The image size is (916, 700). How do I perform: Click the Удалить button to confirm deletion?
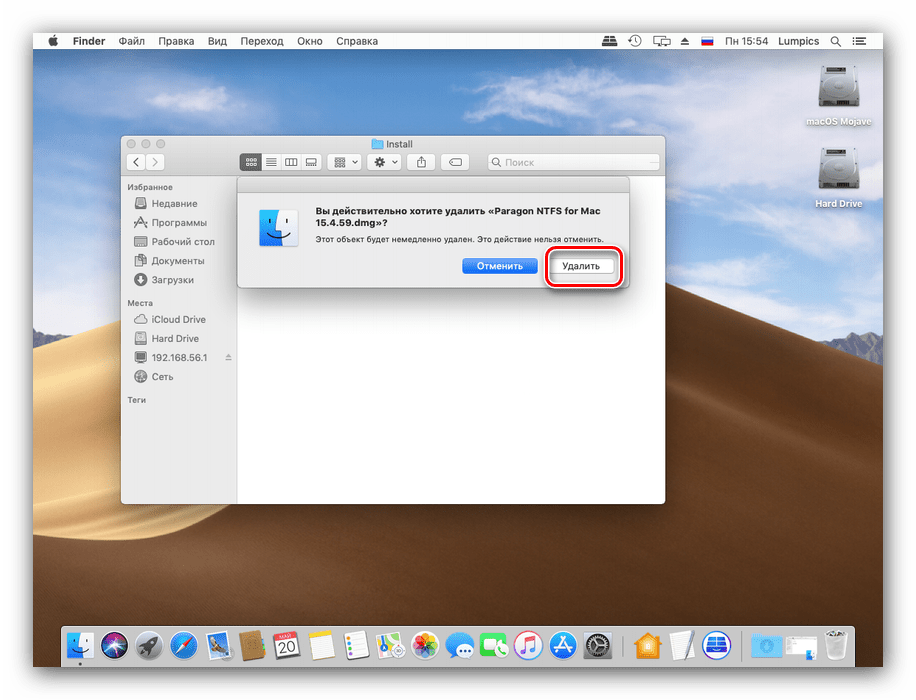[x=581, y=266]
